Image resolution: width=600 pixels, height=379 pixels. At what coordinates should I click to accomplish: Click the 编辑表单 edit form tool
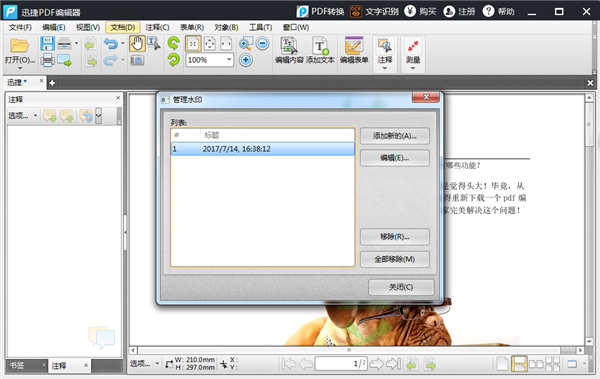tap(354, 50)
